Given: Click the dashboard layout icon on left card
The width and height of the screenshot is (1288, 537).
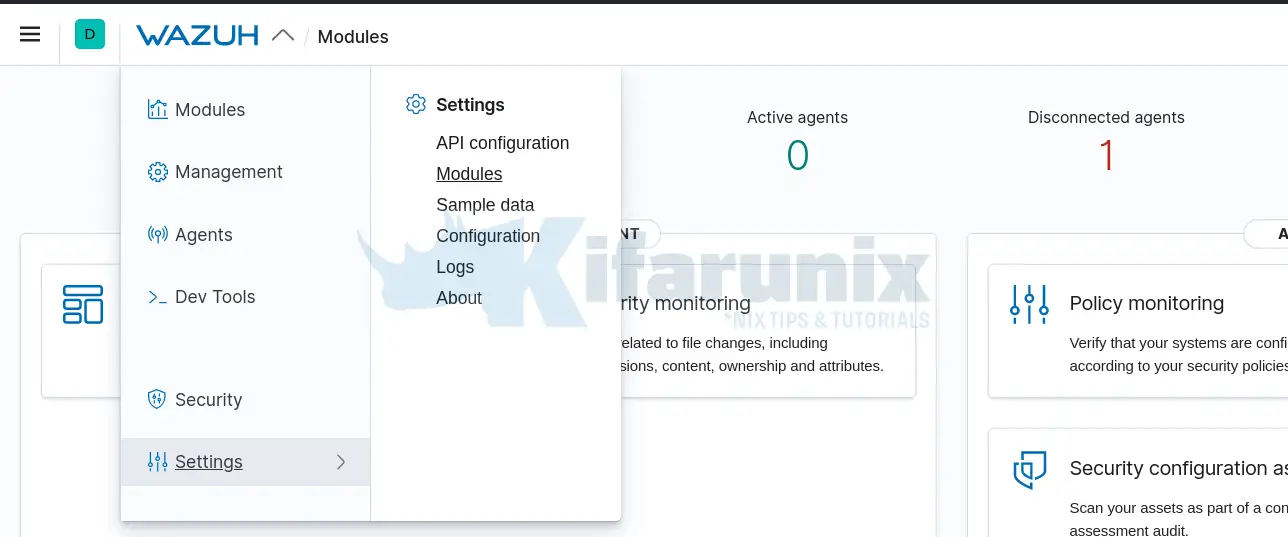Looking at the screenshot, I should coord(83,304).
